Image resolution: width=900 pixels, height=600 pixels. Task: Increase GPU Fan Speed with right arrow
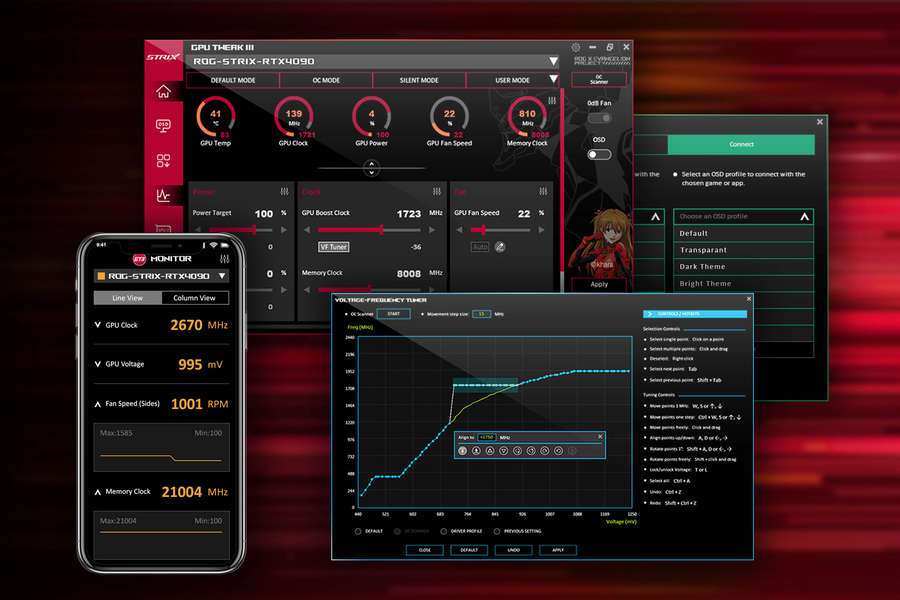coord(541,230)
